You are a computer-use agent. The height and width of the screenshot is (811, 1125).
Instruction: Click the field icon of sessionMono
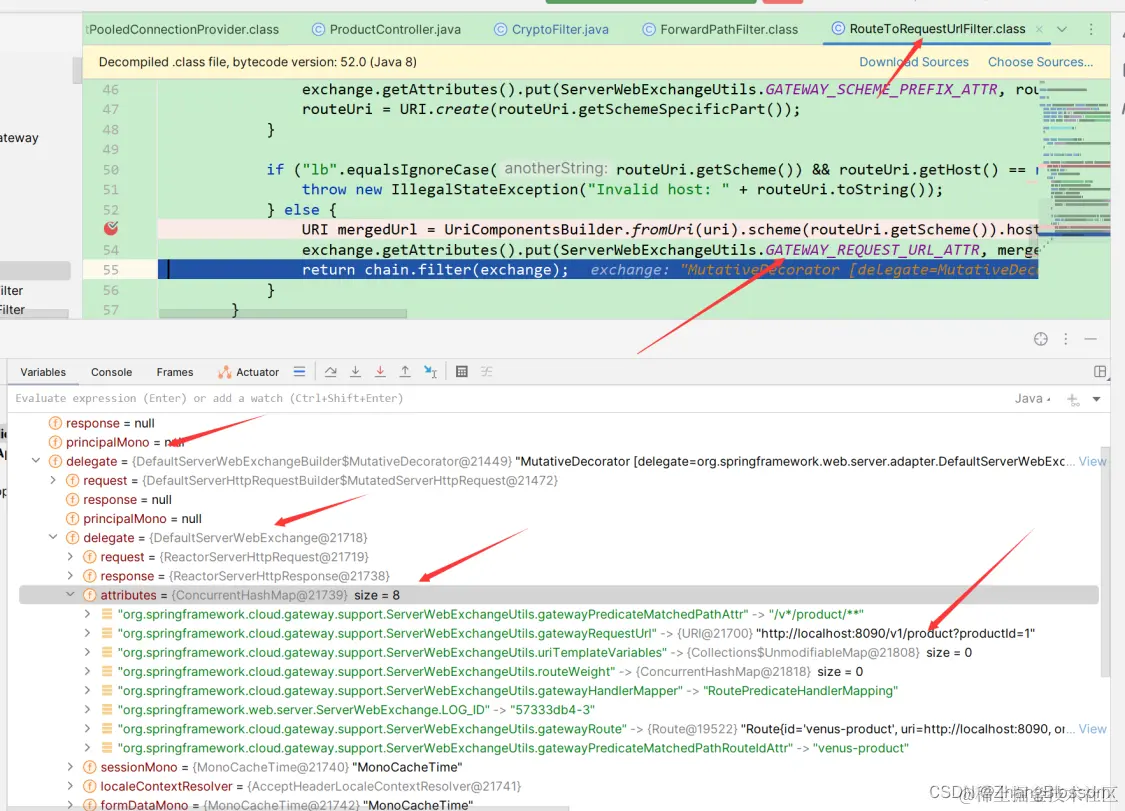[x=90, y=767]
